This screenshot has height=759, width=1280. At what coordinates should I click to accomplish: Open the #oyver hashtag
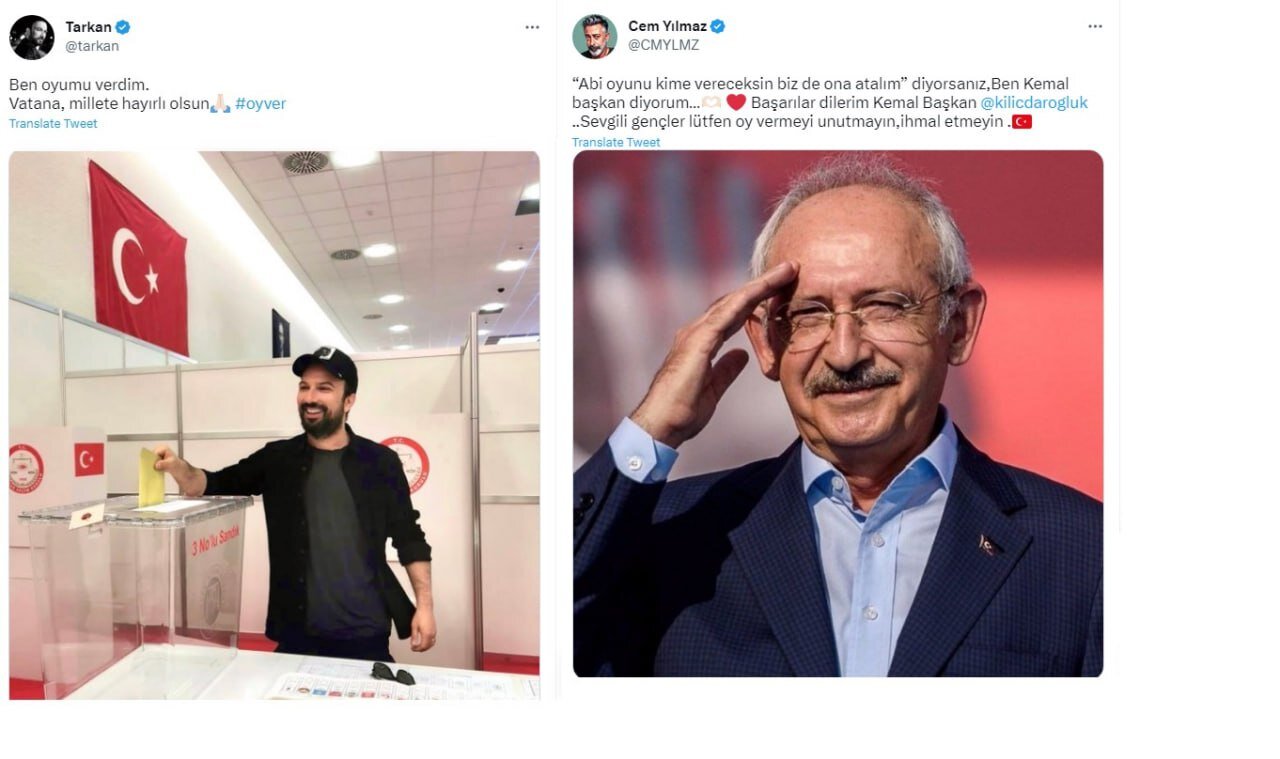point(260,103)
